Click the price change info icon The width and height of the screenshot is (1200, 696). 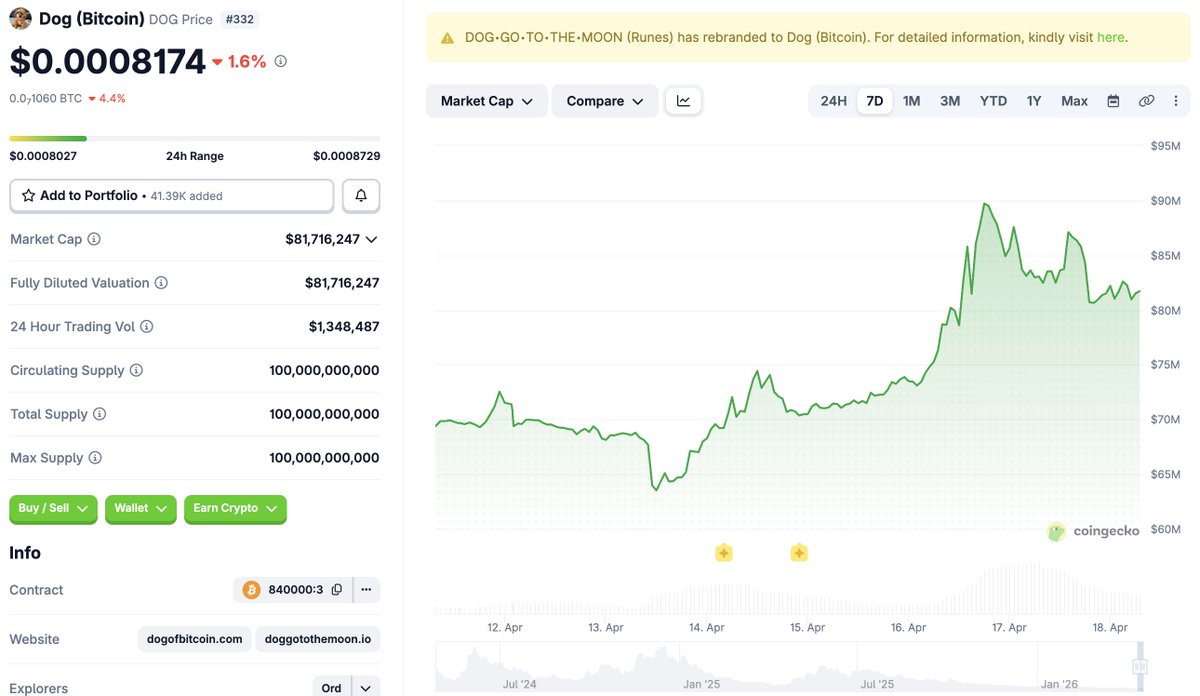point(281,62)
